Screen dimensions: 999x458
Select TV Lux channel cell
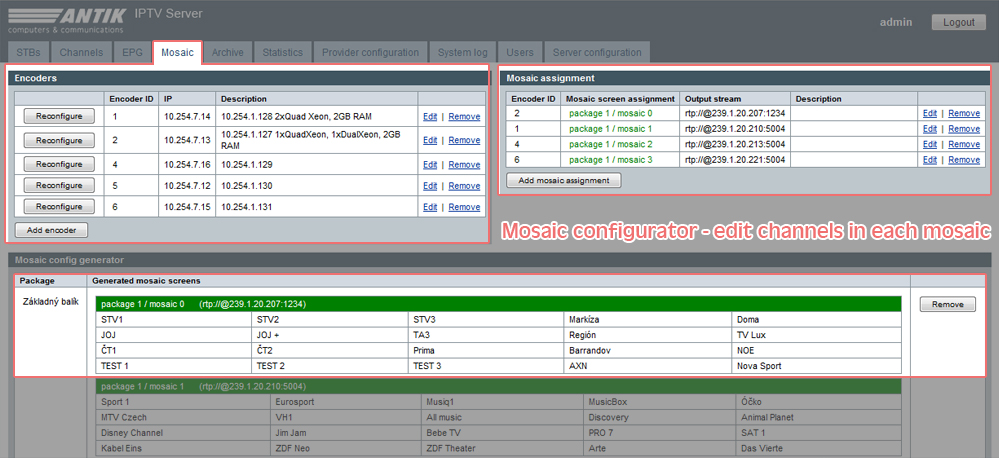click(x=817, y=335)
